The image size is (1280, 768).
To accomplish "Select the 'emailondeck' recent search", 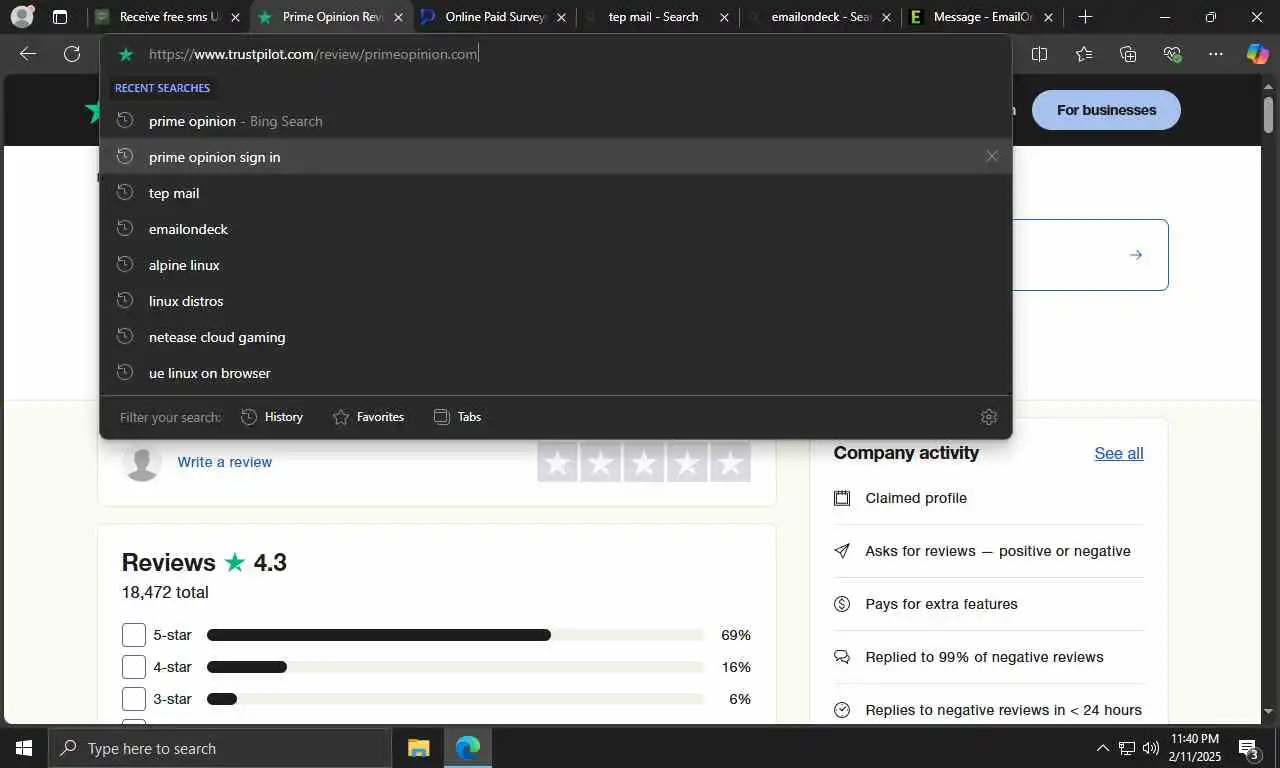I will pyautogui.click(x=556, y=229).
